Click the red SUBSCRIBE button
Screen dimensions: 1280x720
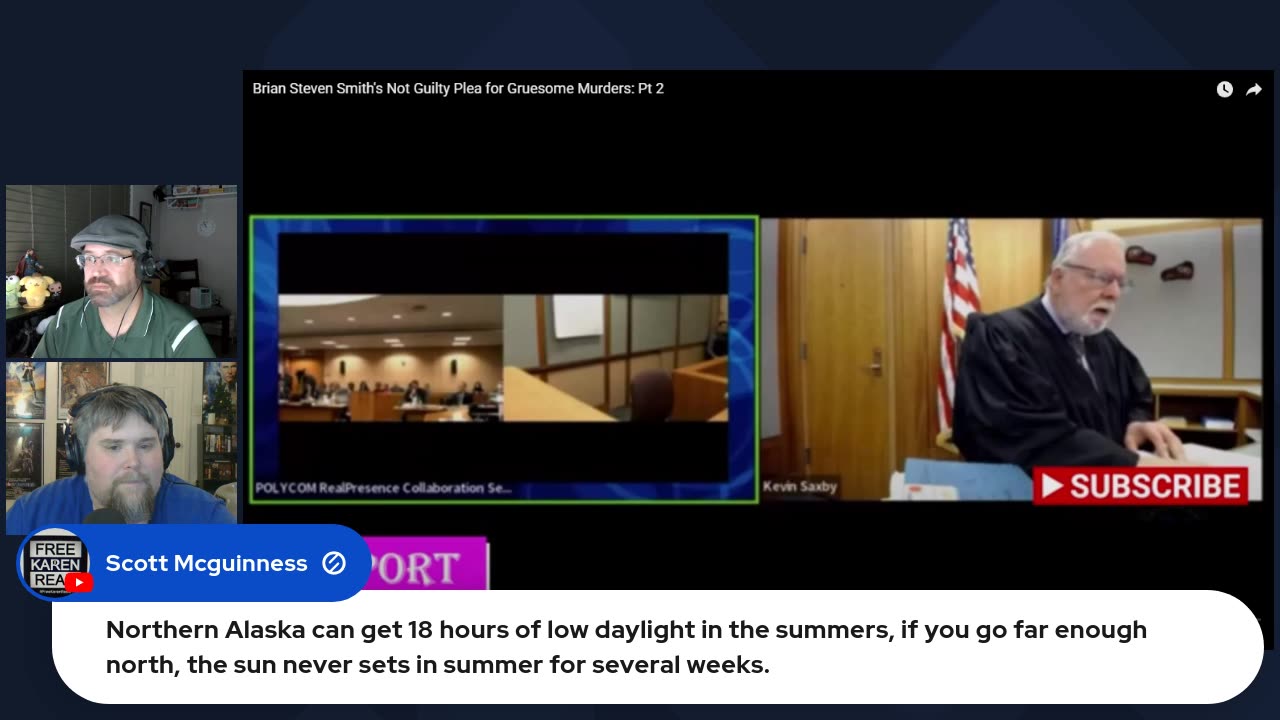[1141, 486]
